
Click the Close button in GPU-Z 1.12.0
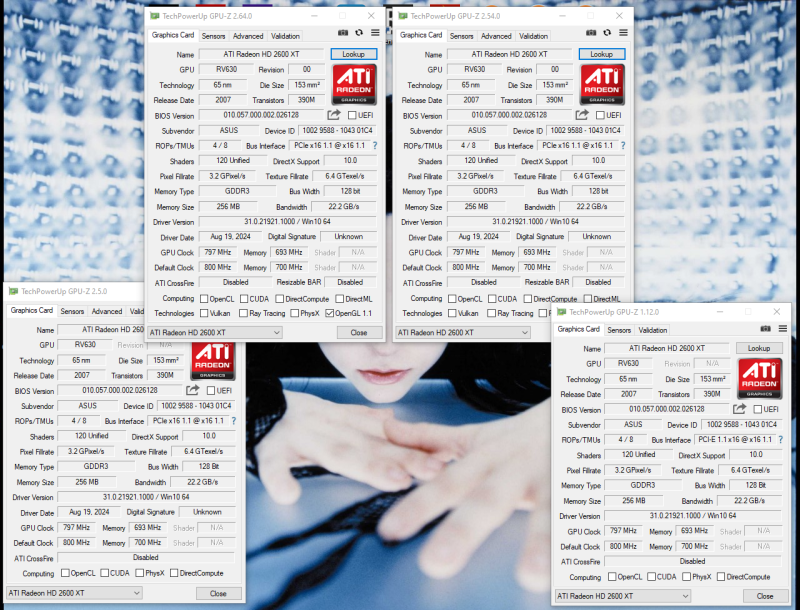pos(764,596)
